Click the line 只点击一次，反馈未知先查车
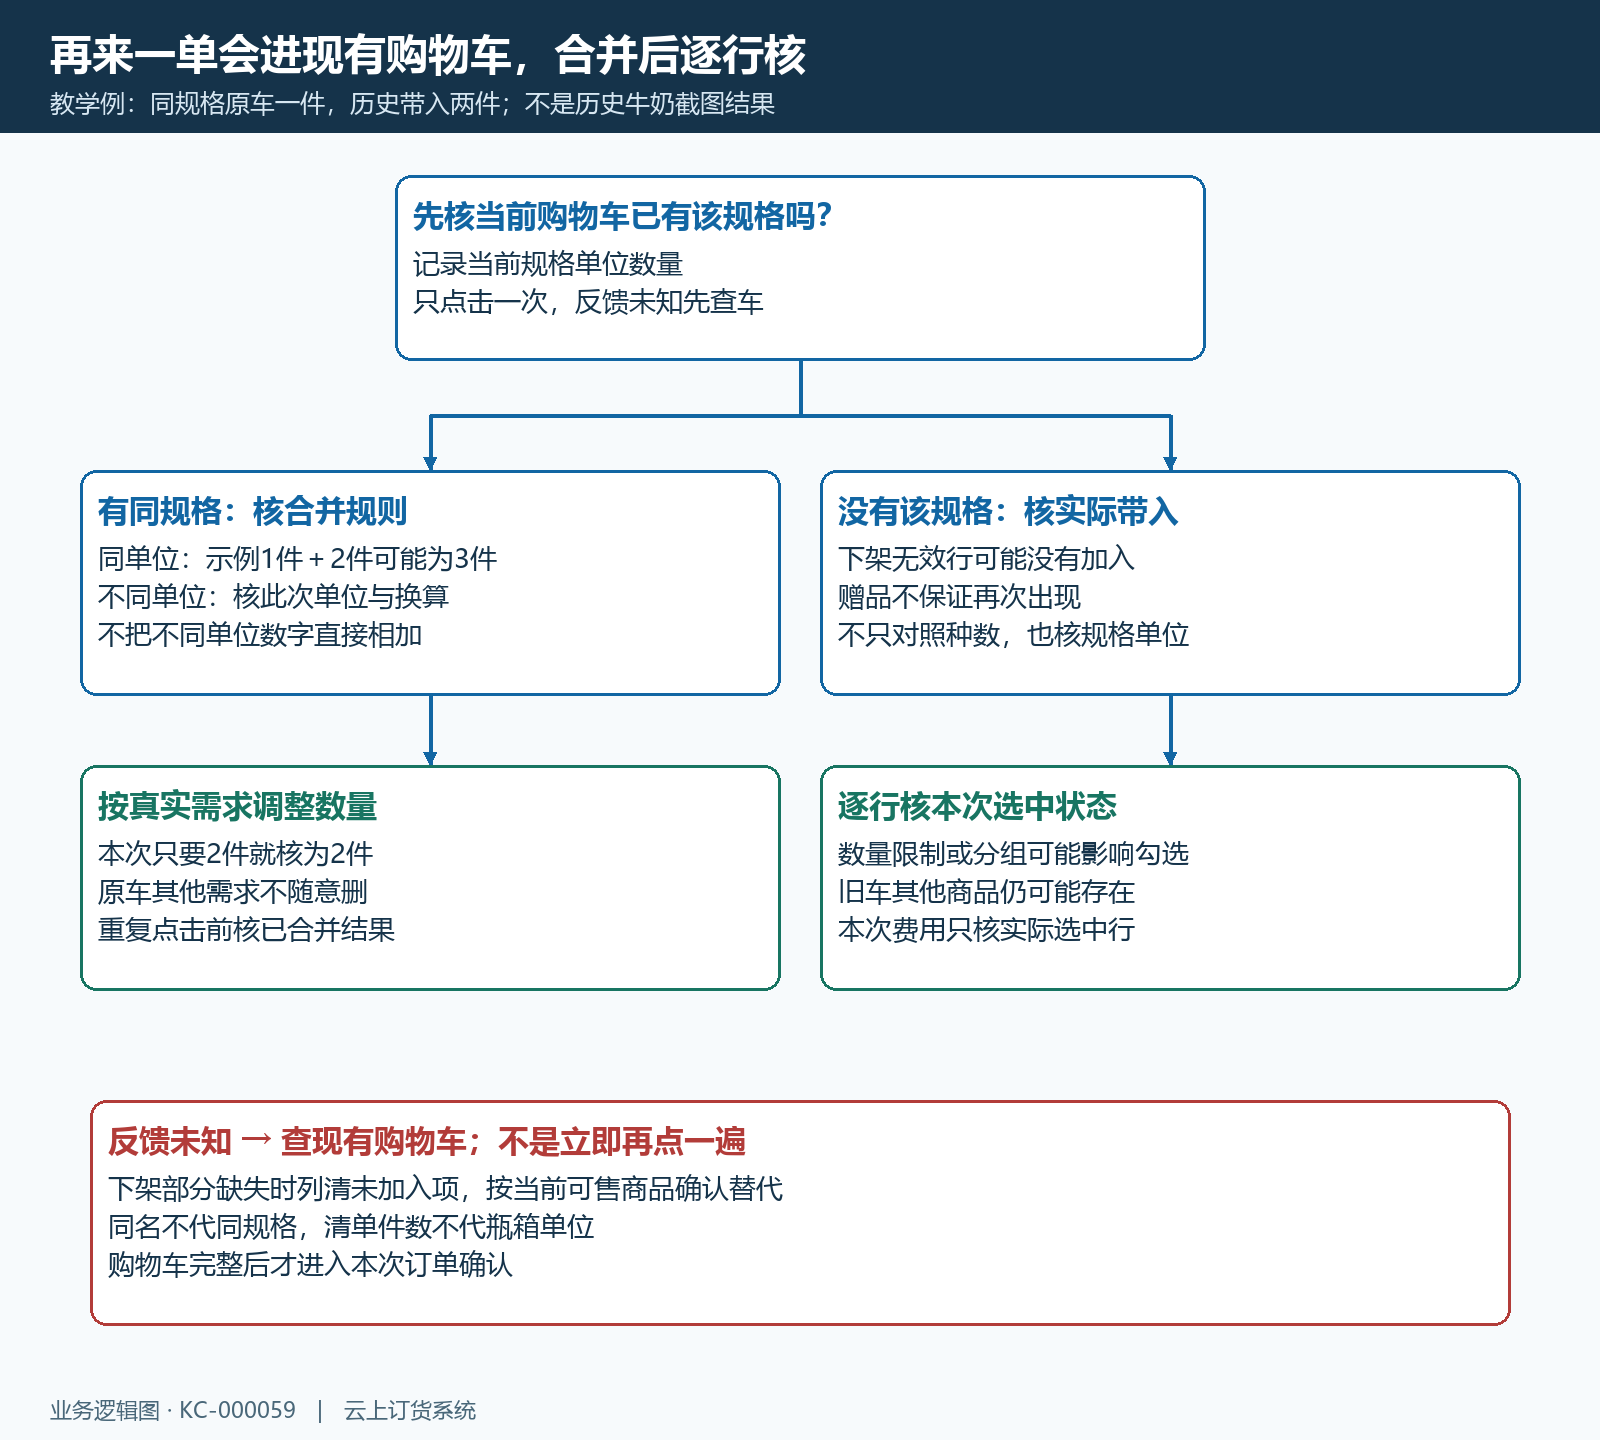Image resolution: width=1600 pixels, height=1440 pixels. coord(588,302)
